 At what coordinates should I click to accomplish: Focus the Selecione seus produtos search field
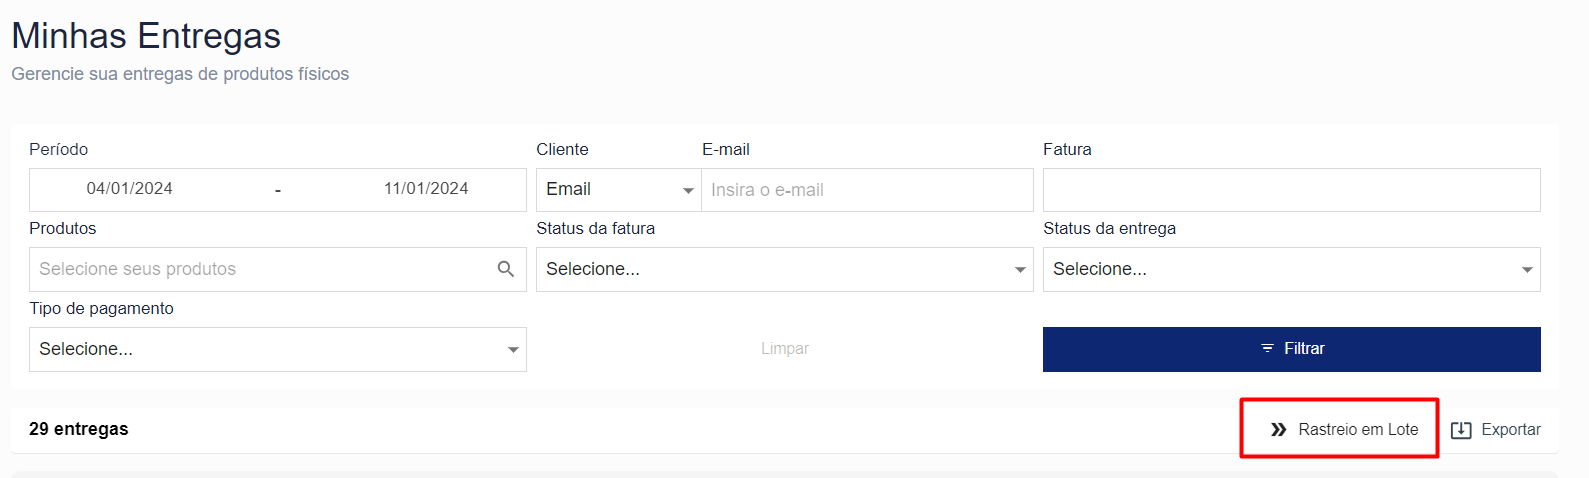[278, 270]
